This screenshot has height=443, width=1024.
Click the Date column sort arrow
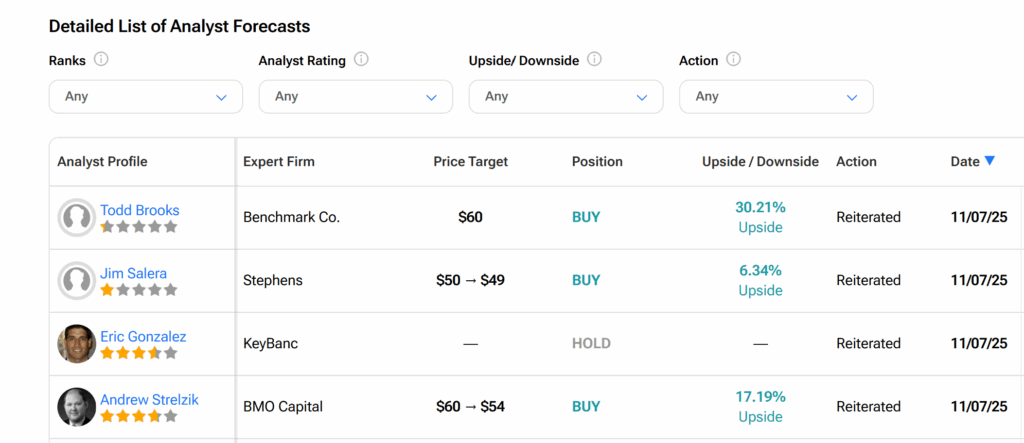(x=990, y=161)
